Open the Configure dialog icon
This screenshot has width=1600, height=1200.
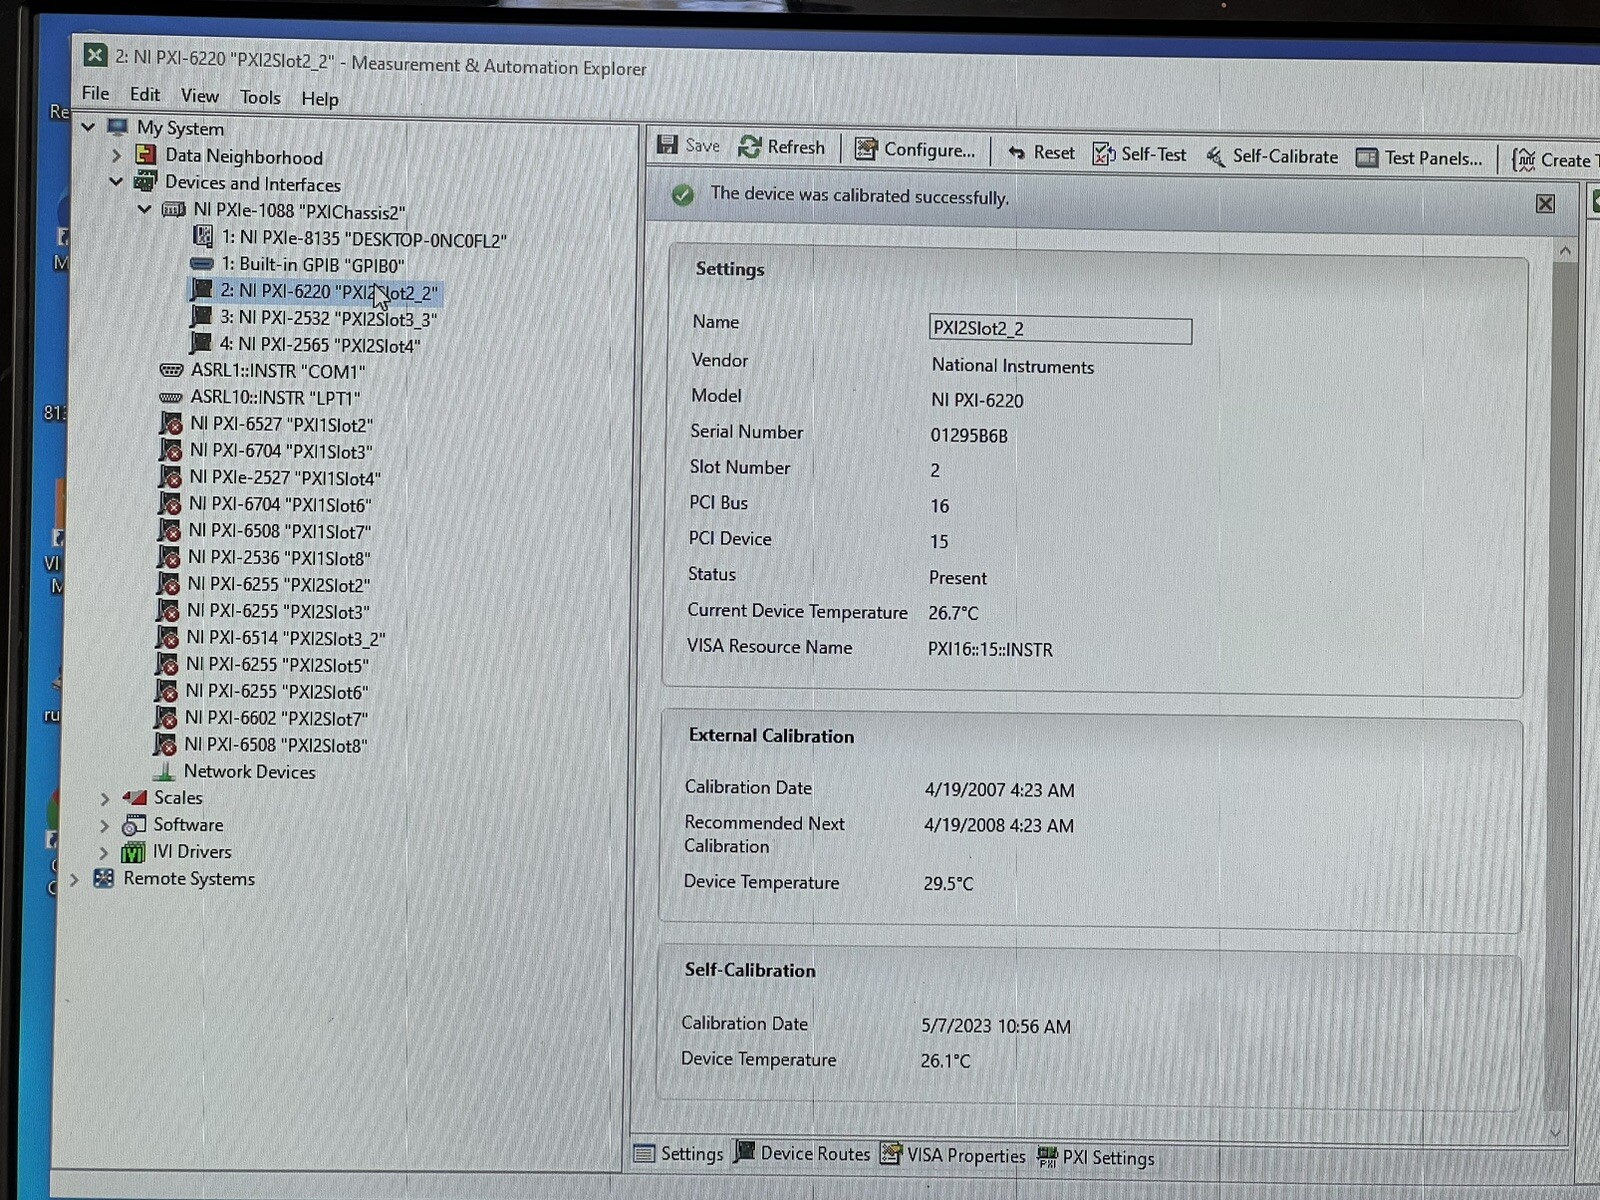pos(866,149)
